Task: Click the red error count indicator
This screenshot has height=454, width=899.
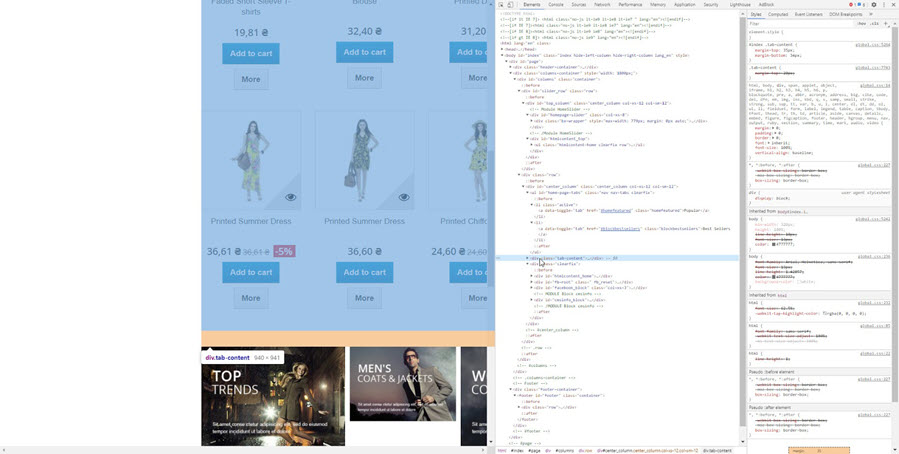Action: tap(853, 5)
